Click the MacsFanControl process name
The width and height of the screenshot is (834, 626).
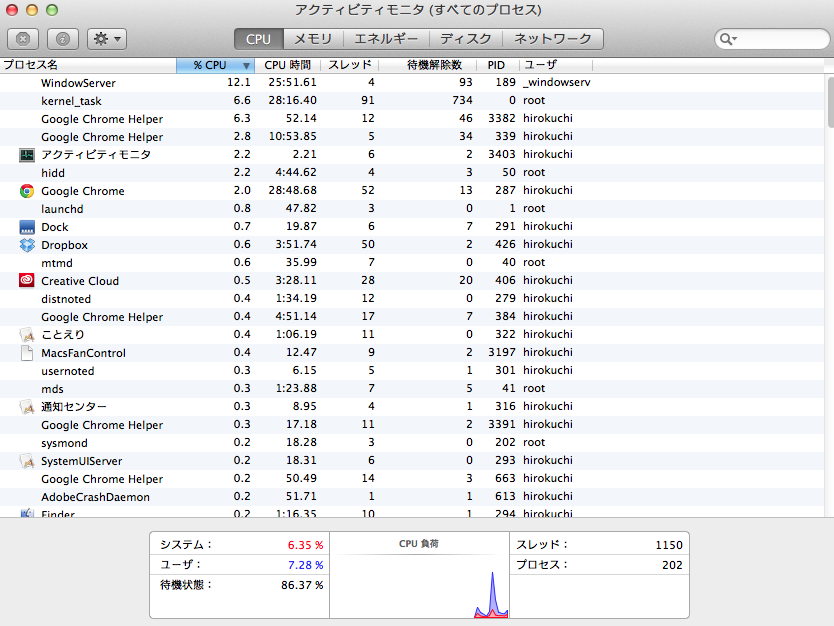84,353
